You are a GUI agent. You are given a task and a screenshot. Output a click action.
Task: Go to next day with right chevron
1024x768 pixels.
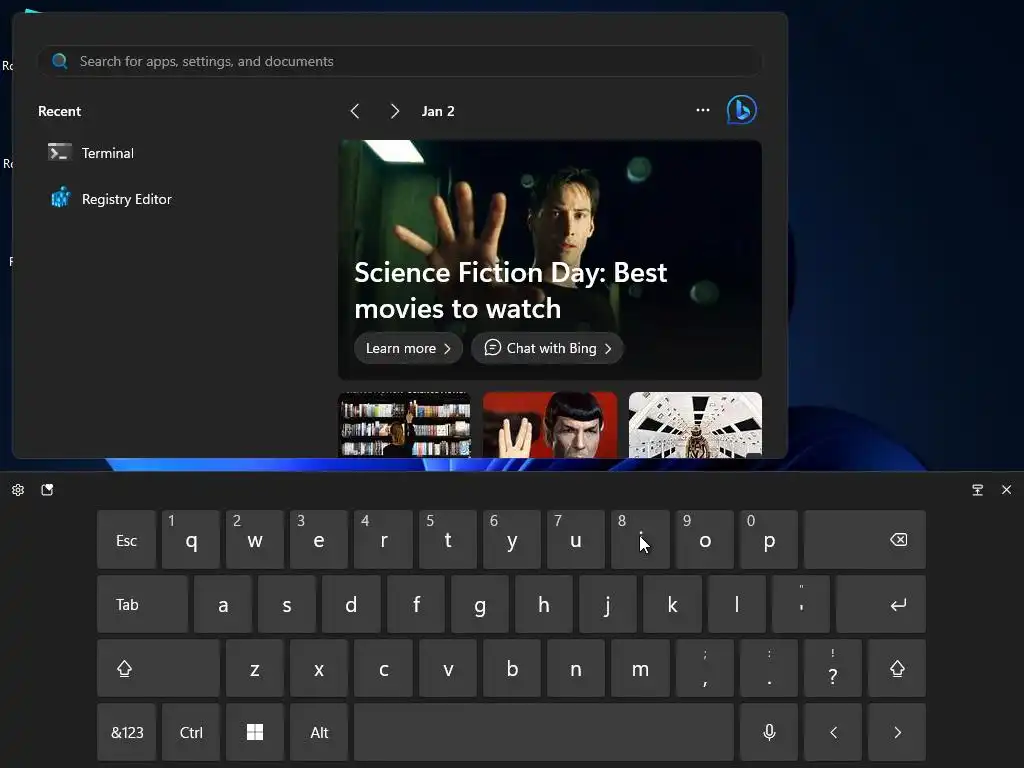pos(394,111)
